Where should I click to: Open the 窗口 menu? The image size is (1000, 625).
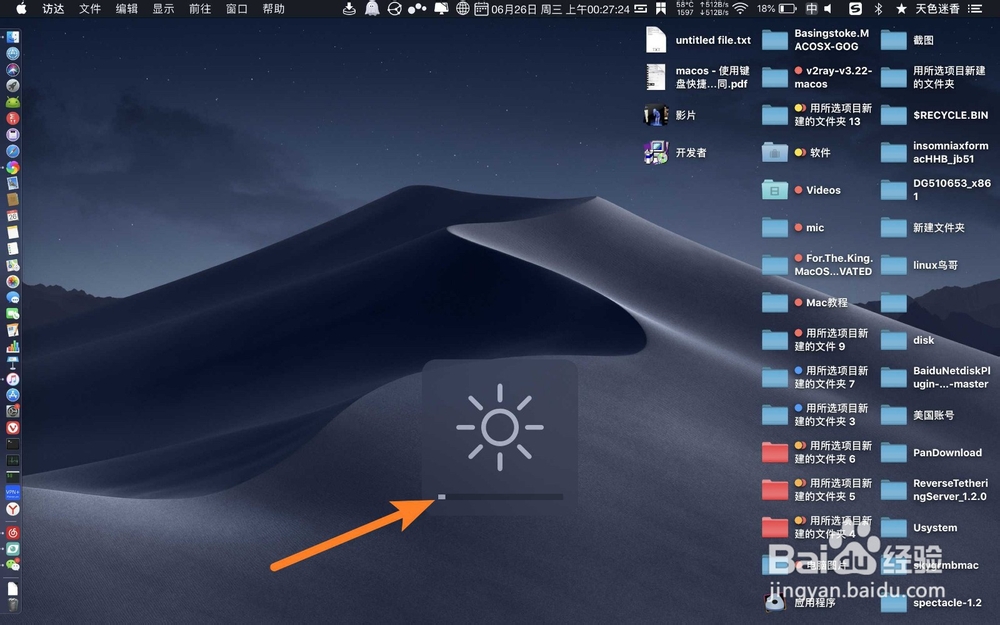[237, 9]
